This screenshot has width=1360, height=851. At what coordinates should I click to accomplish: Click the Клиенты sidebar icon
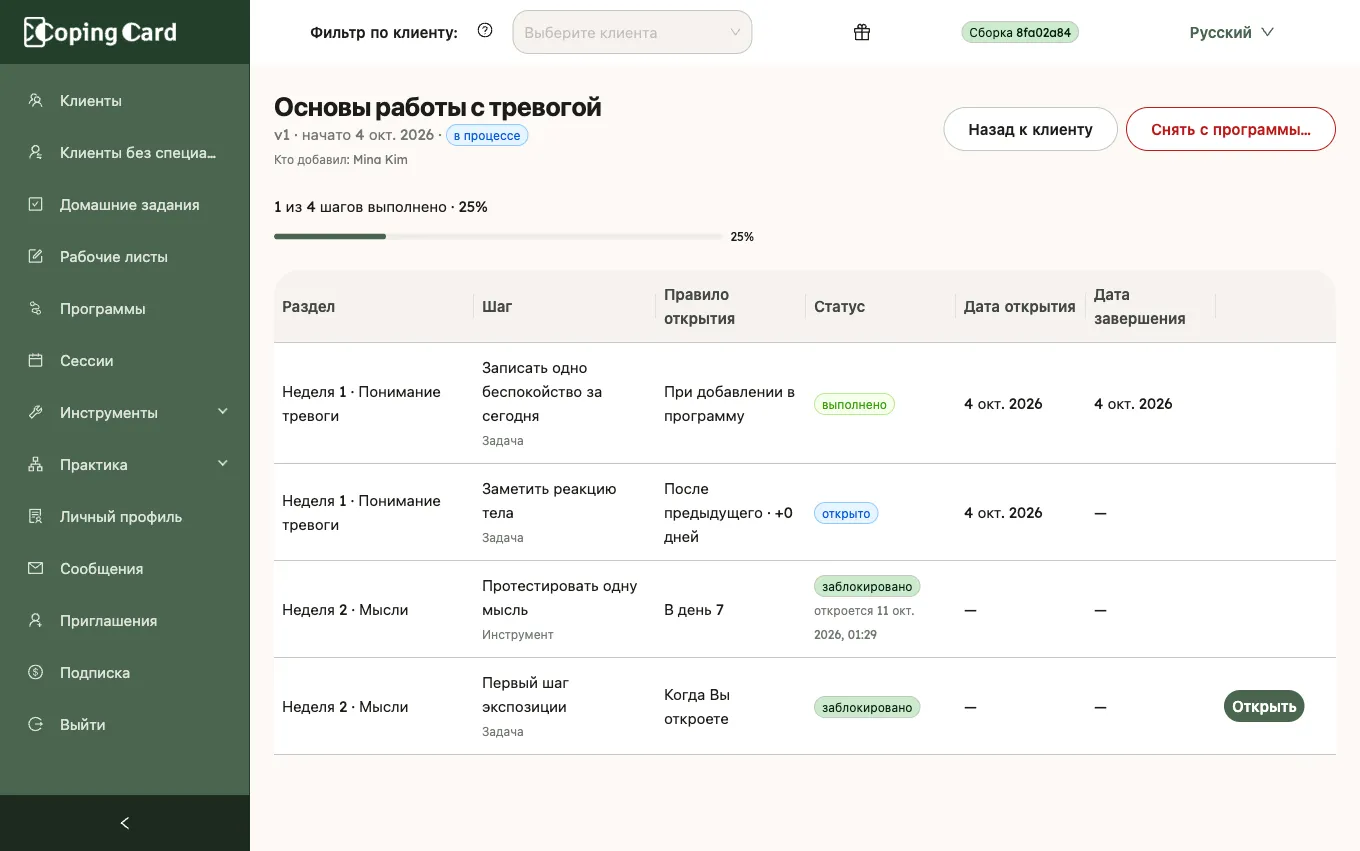[x=36, y=100]
